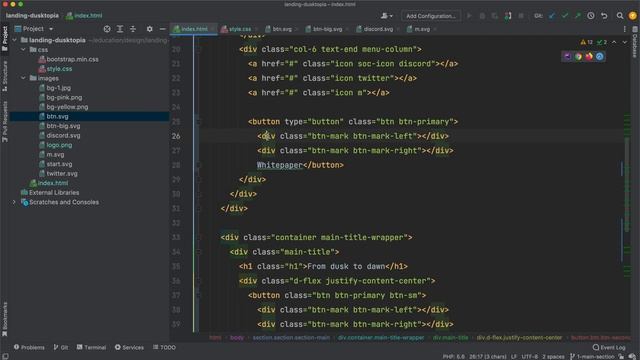
Task: Click the Debug bug icon in toolbar
Action: pyautogui.click(x=482, y=16)
